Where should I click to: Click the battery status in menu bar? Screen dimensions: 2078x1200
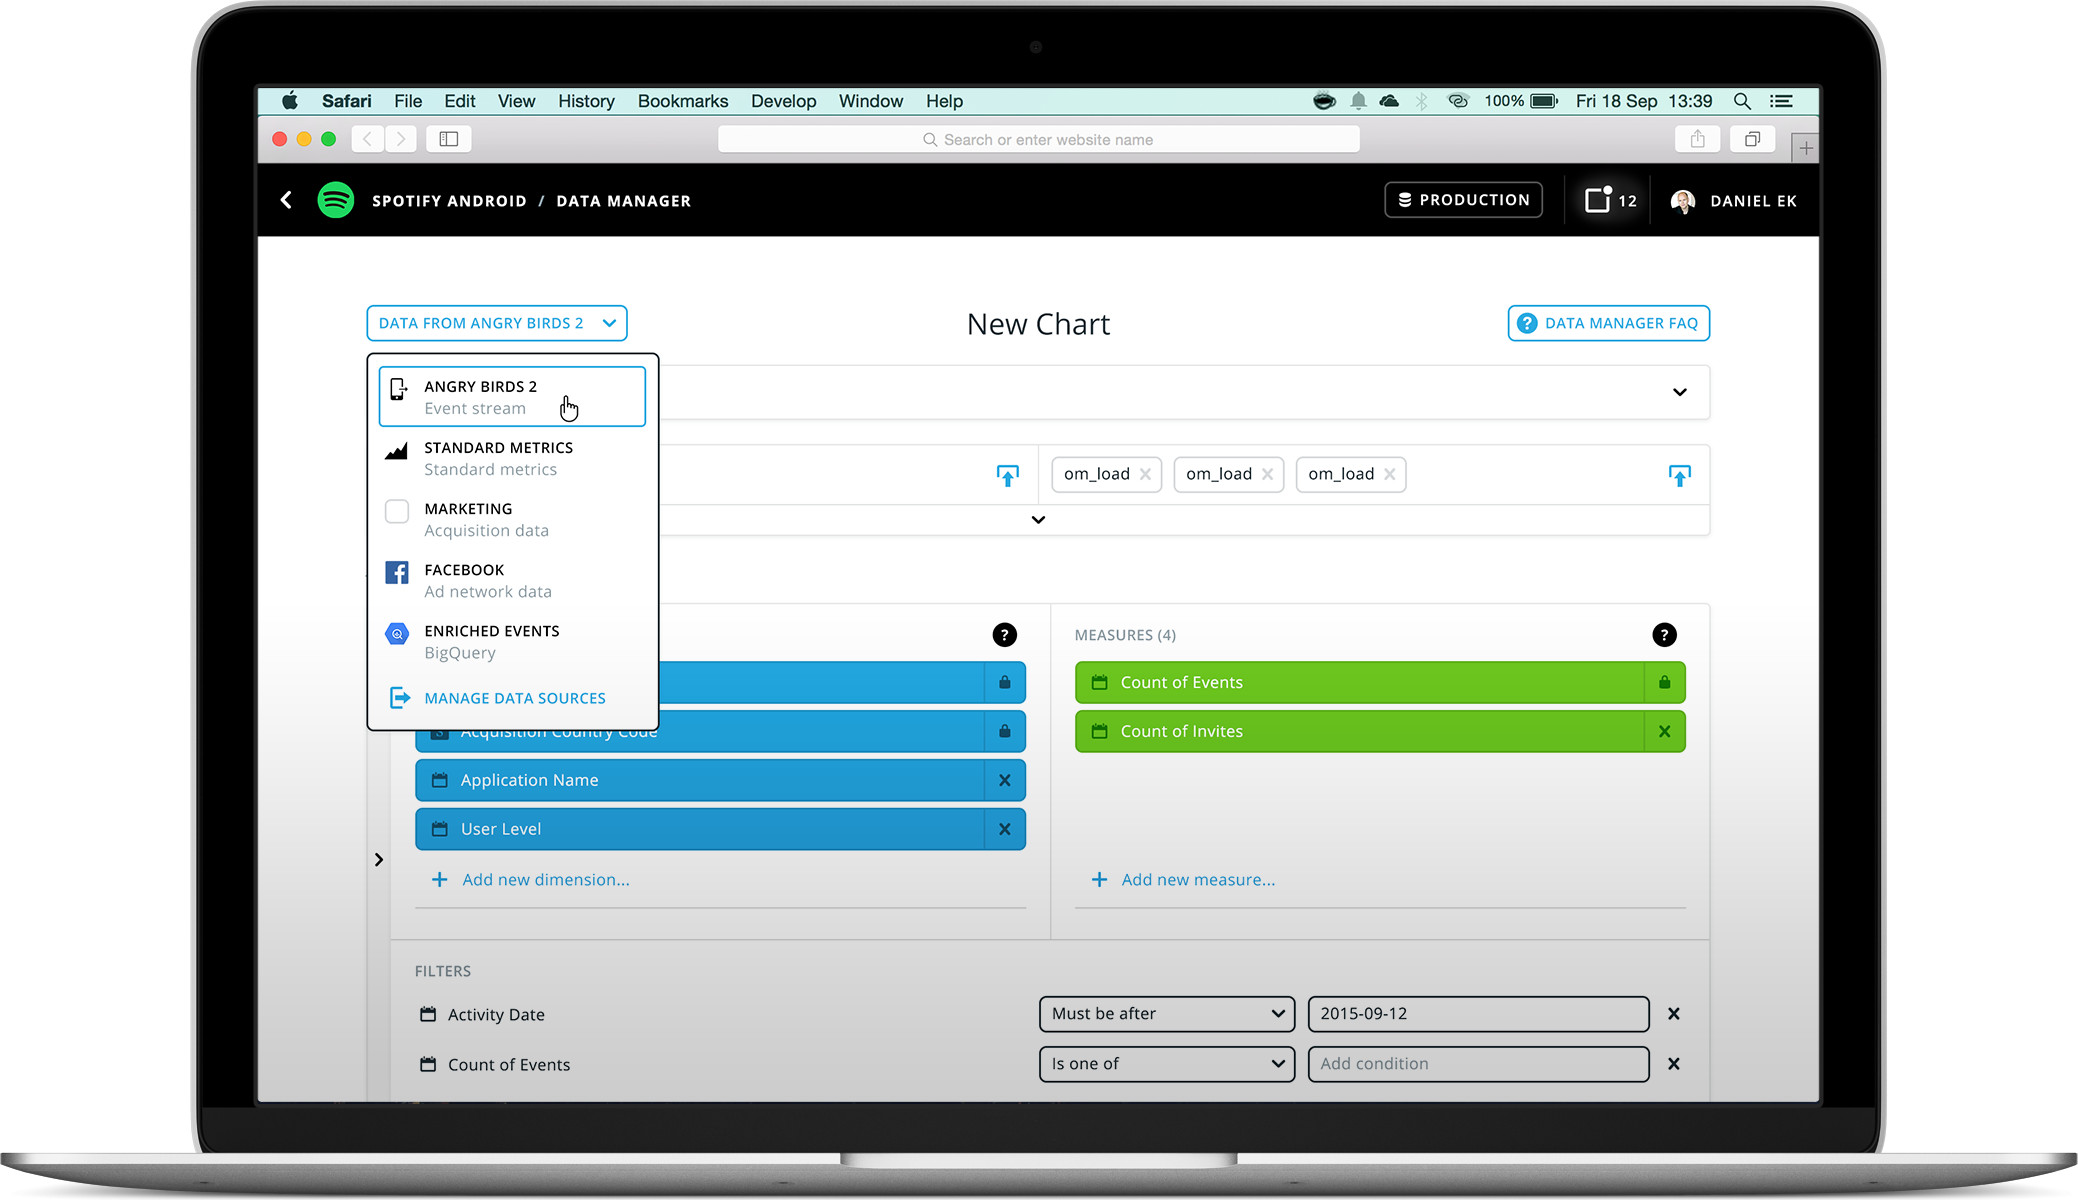coord(1520,101)
